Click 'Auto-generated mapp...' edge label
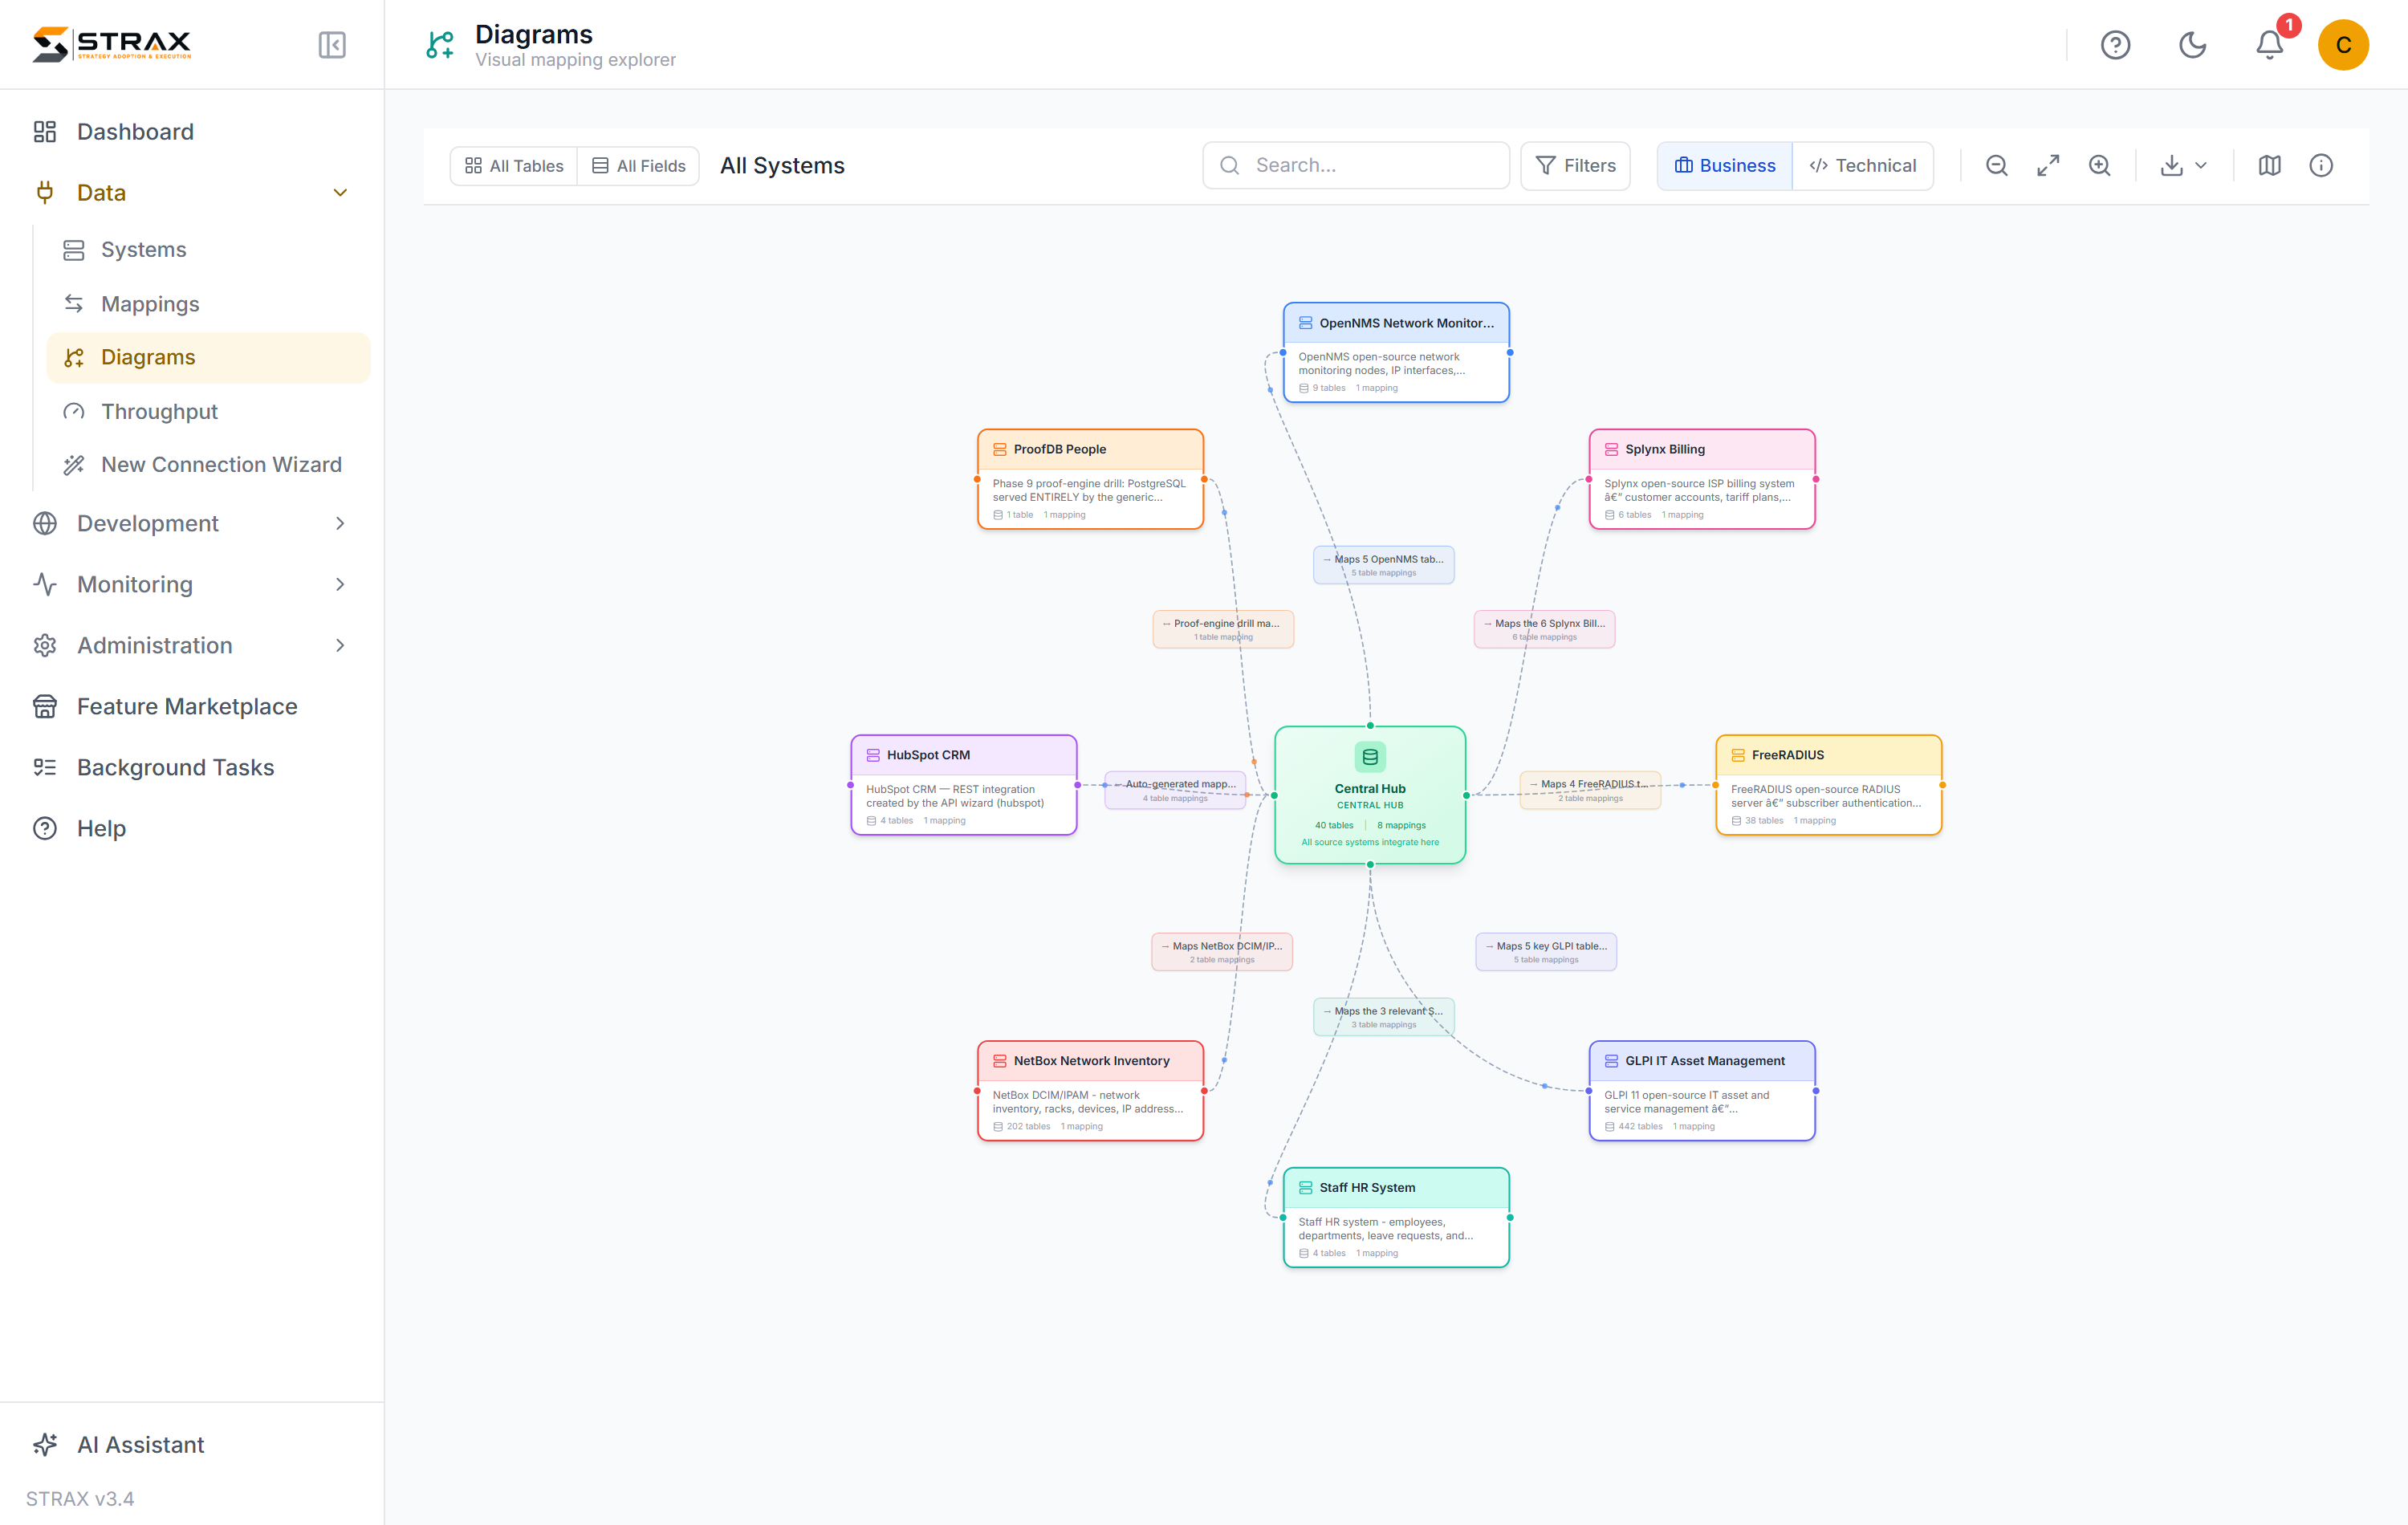This screenshot has height=1525, width=2408. 1175,790
